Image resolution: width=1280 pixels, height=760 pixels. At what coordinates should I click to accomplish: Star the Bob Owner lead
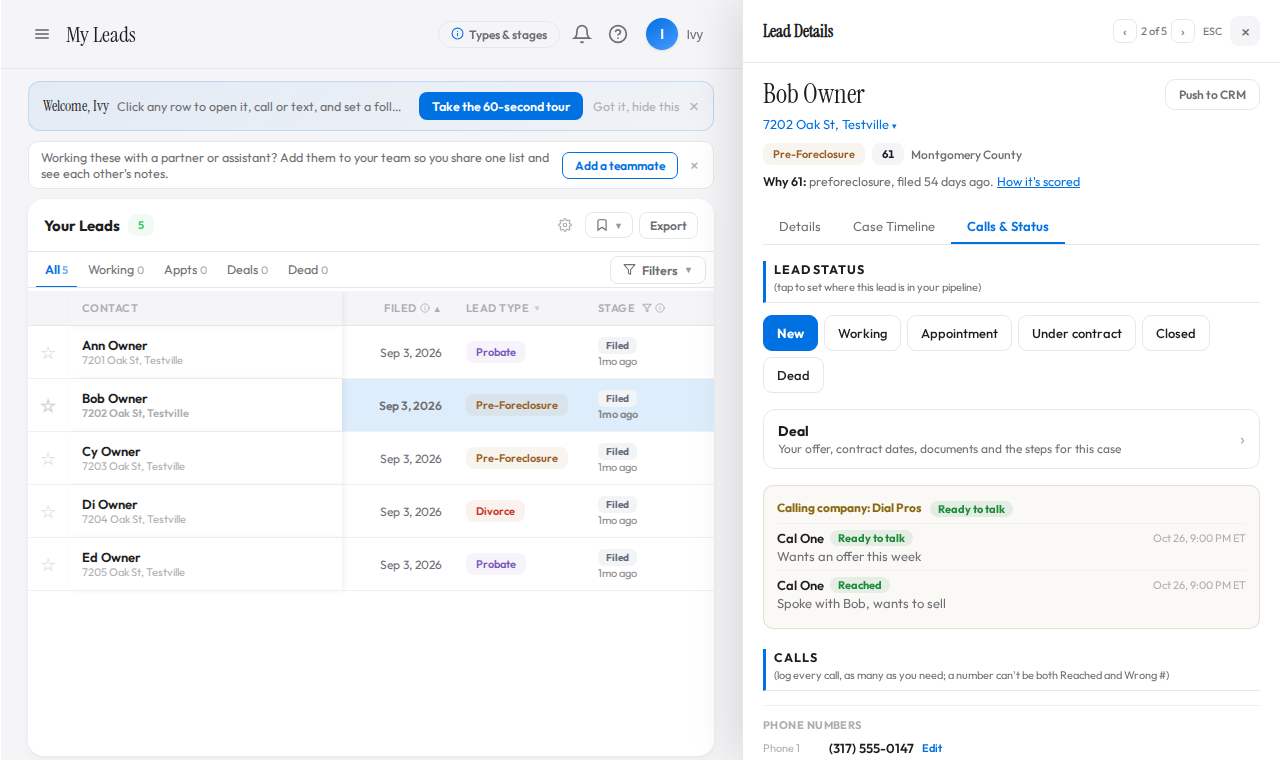pyautogui.click(x=48, y=405)
